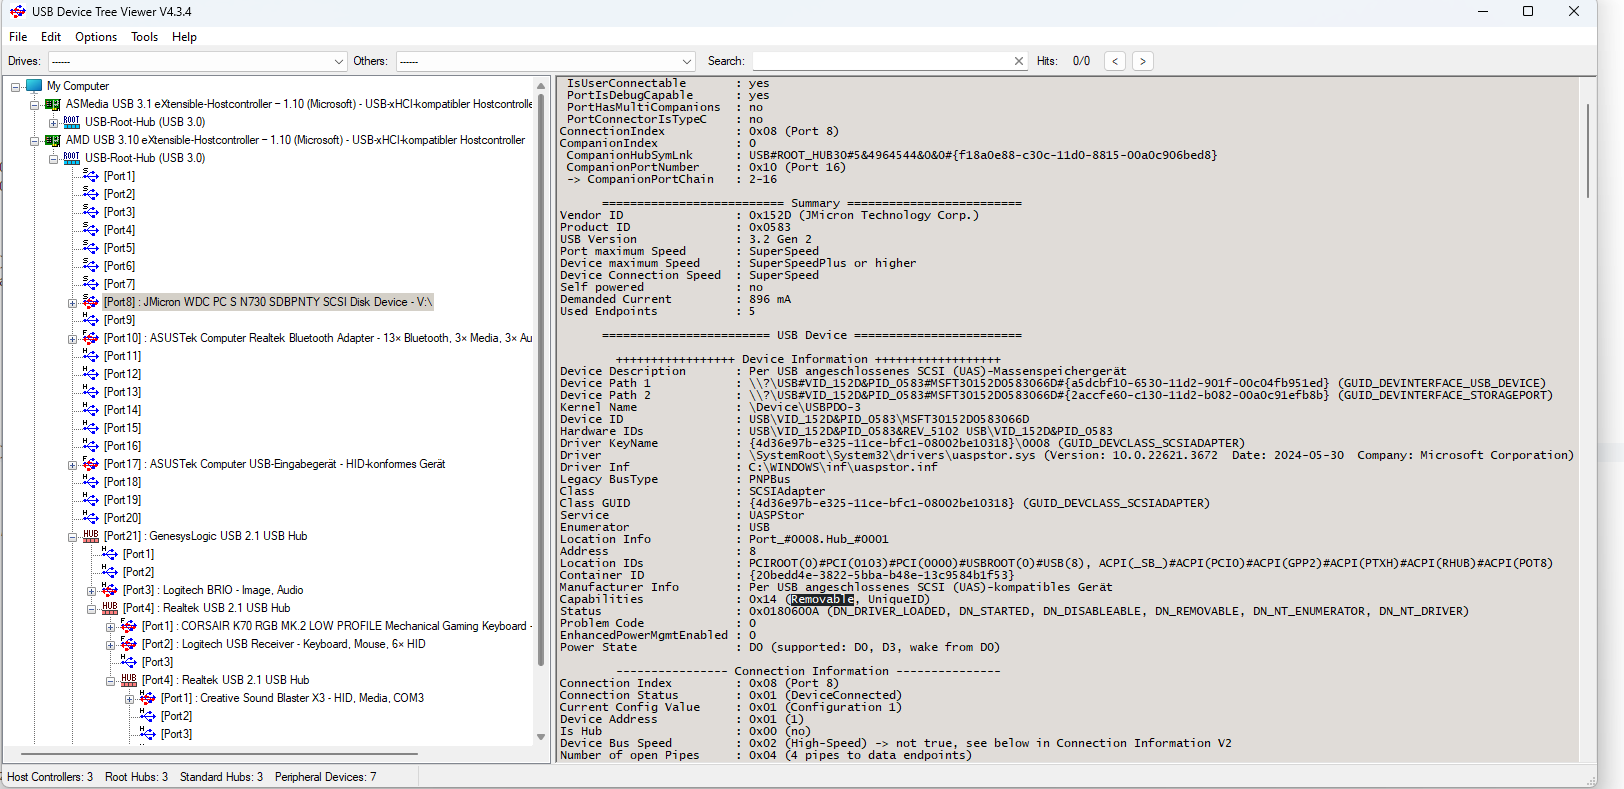This screenshot has width=1624, height=789.
Task: Expand the CORSAIR K70 keyboard node
Action: [111, 627]
